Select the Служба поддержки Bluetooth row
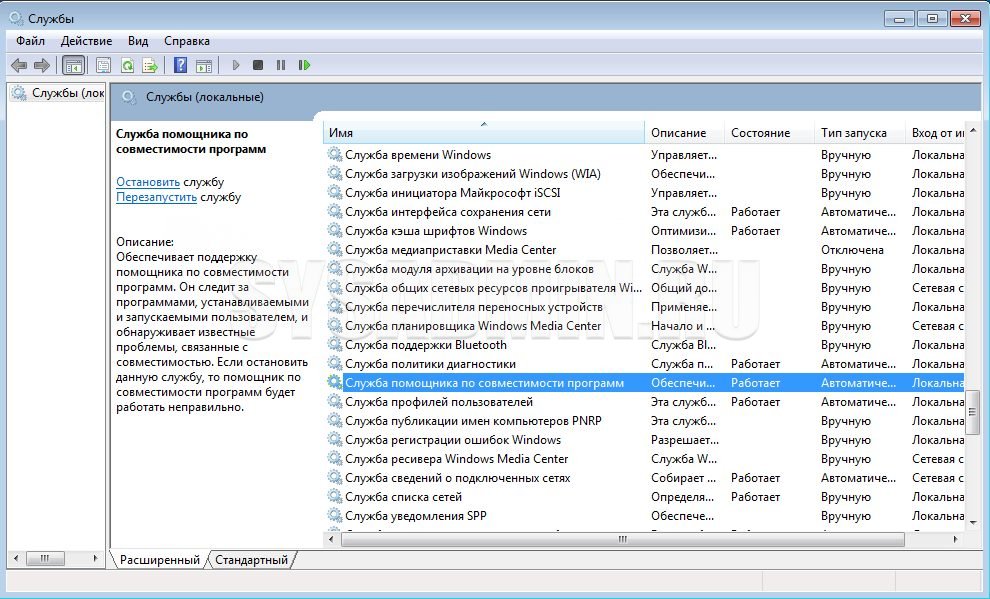Viewport: 990px width, 599px height. pos(425,345)
